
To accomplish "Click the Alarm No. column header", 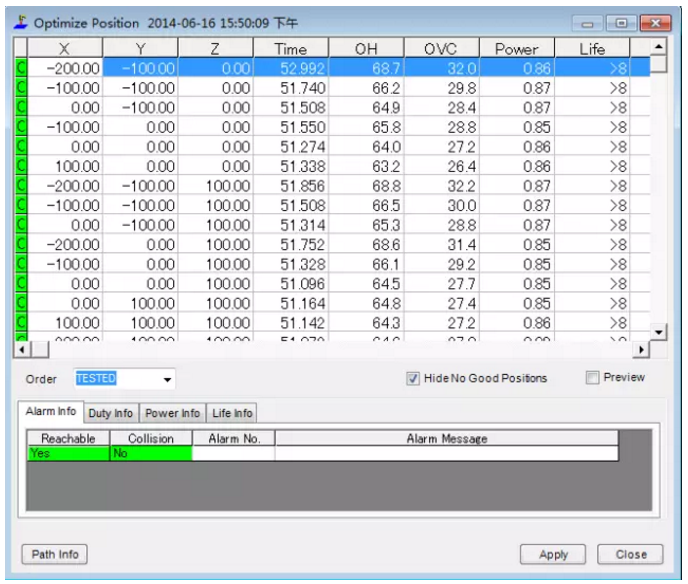I will (234, 438).
